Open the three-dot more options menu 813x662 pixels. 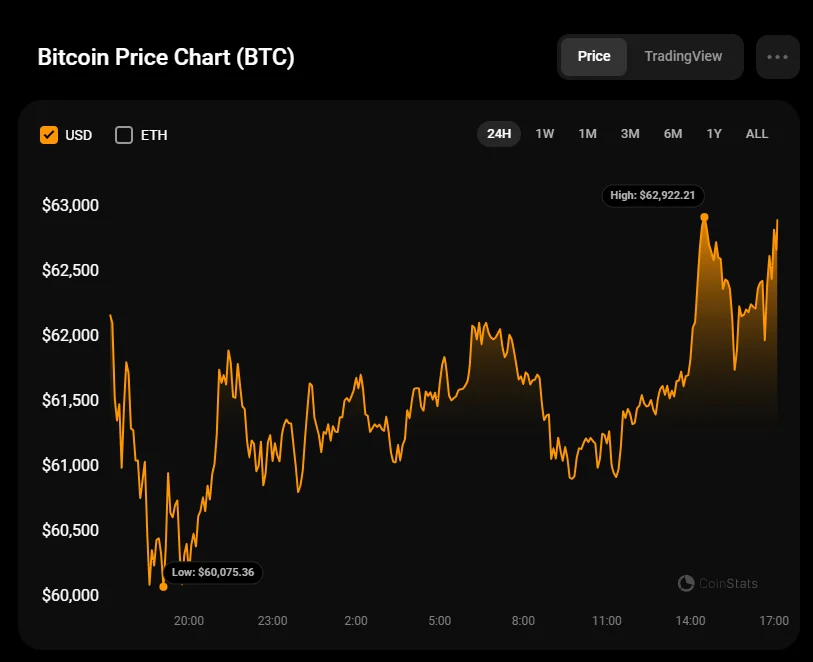coord(777,57)
